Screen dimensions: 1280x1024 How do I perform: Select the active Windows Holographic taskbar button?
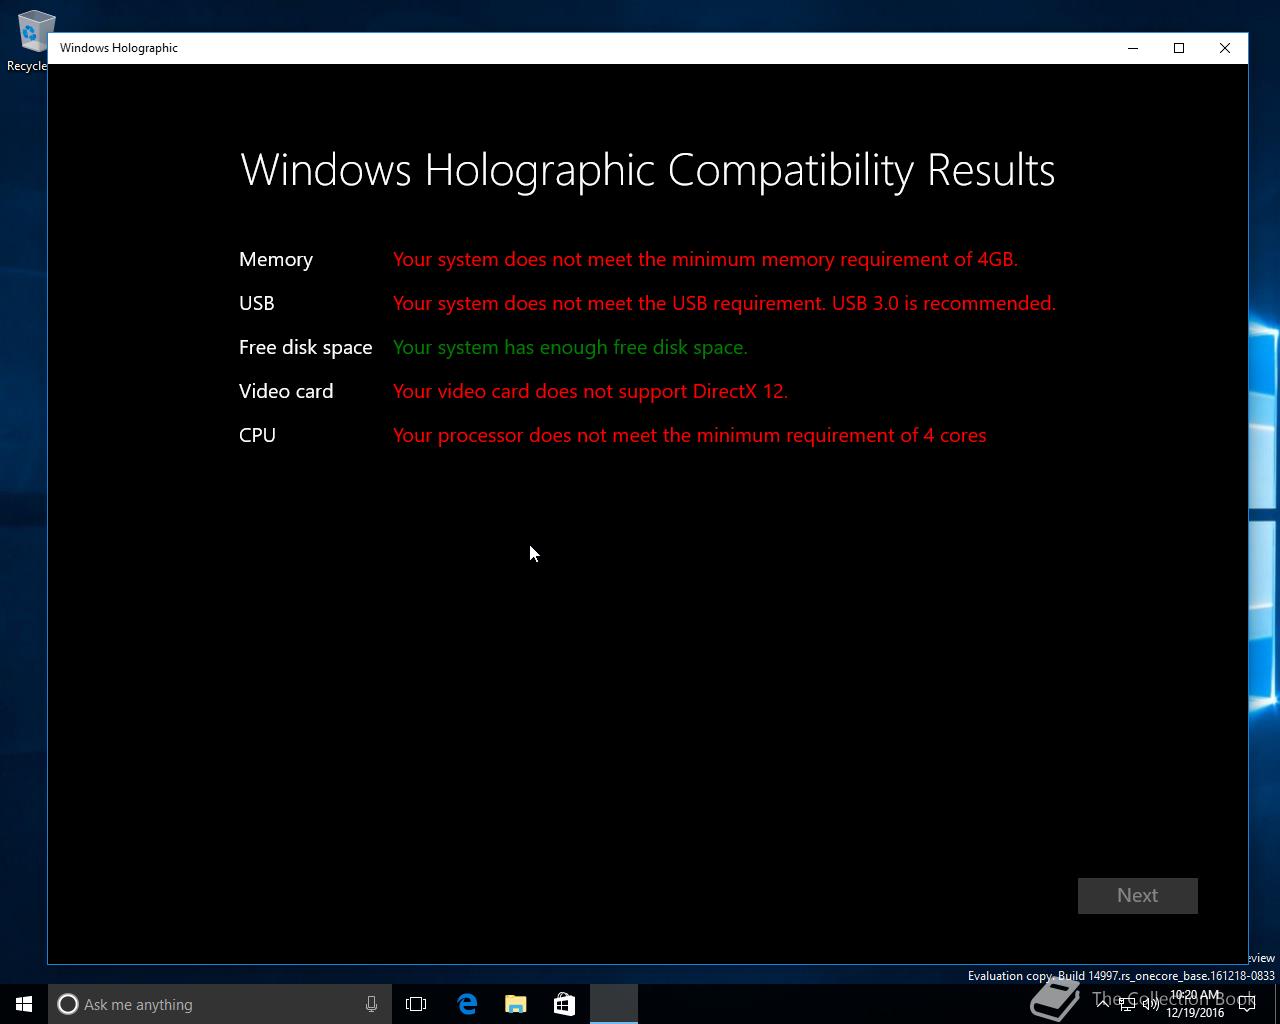tap(614, 1004)
